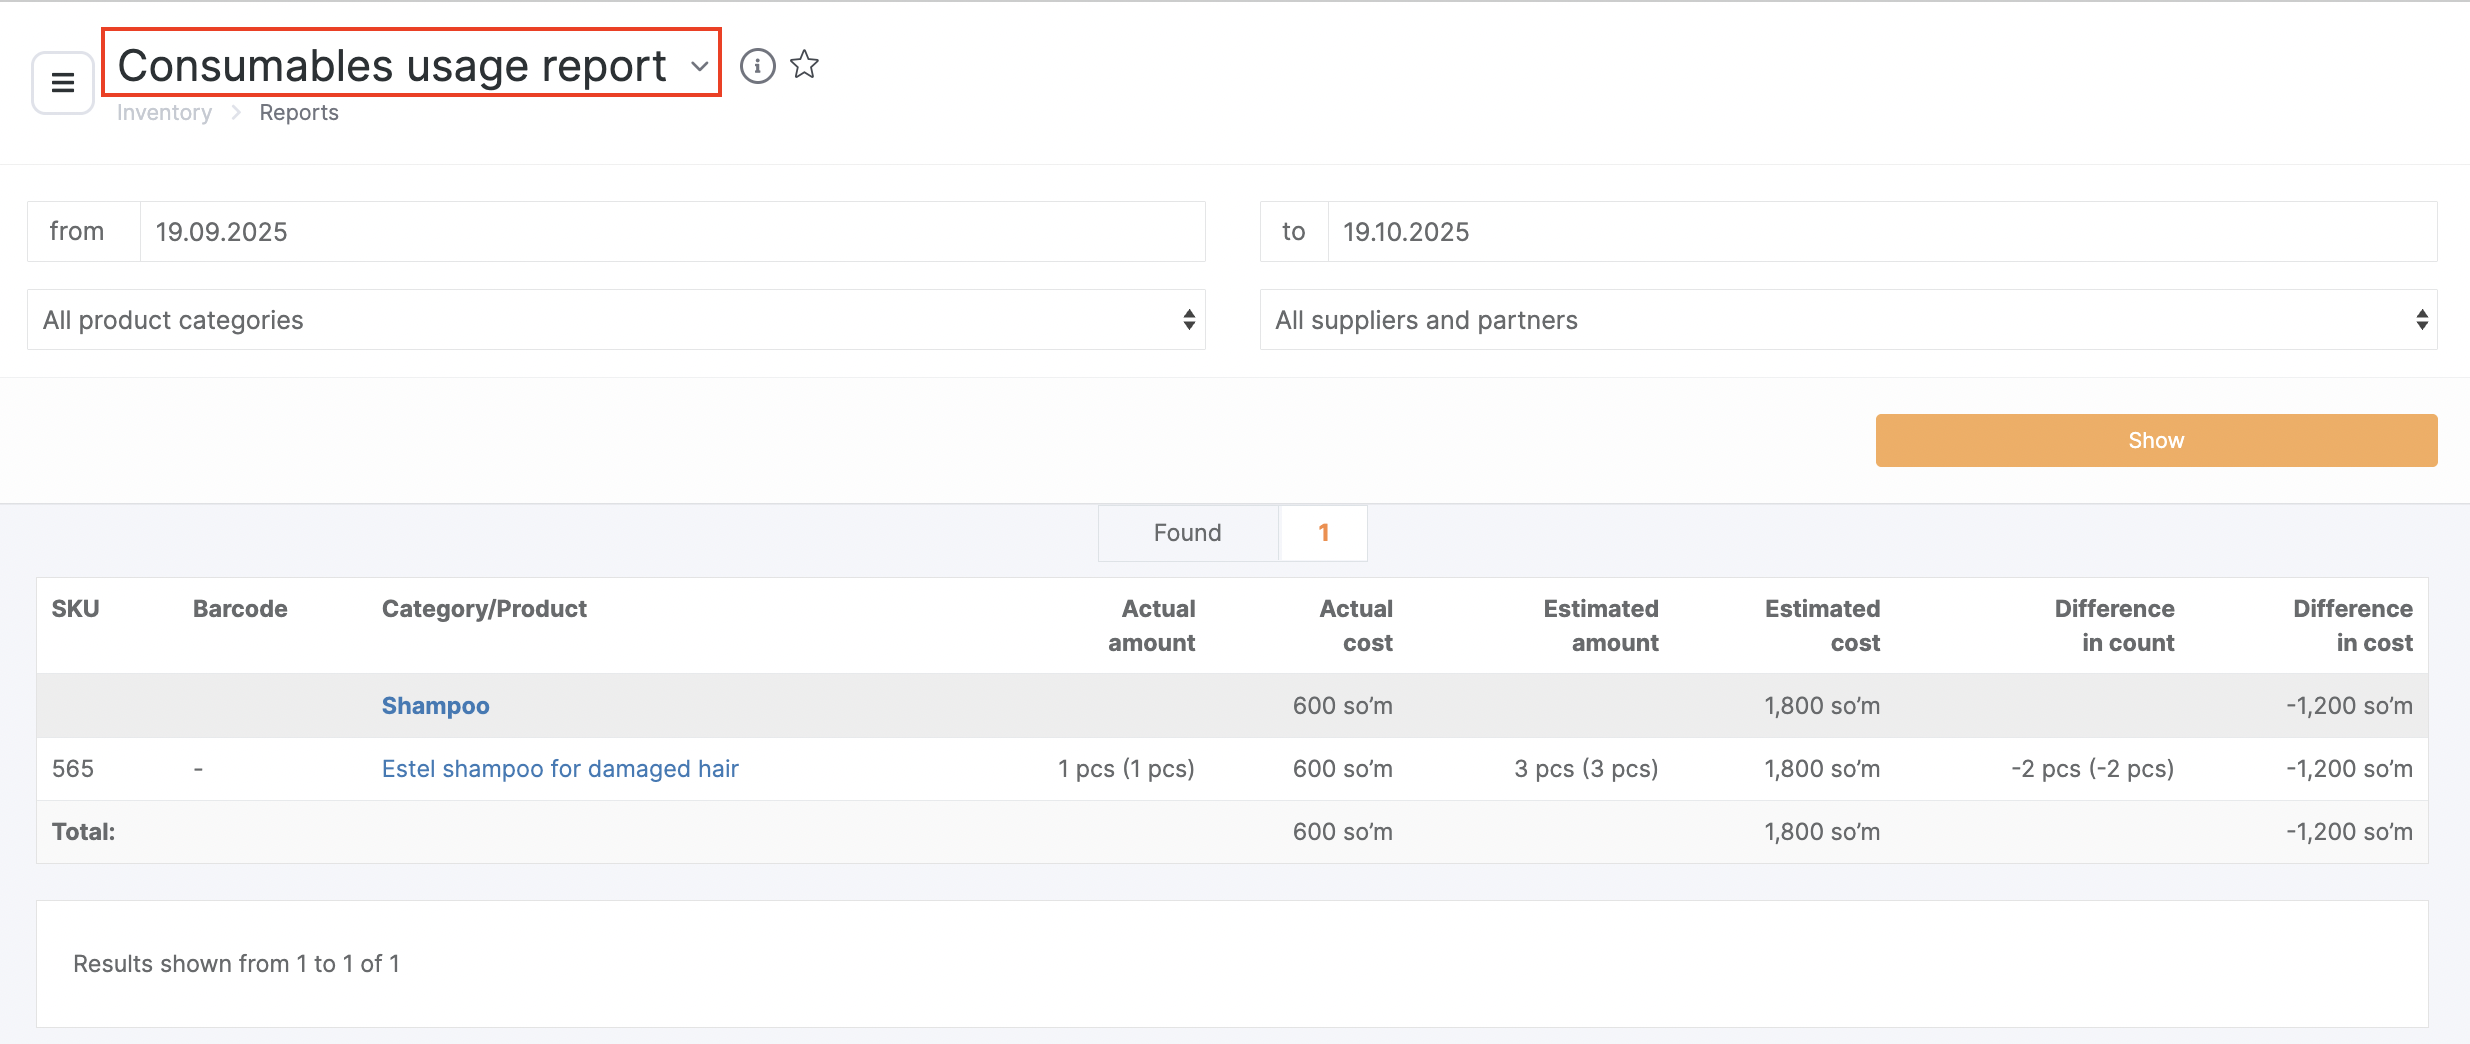2470x1044 pixels.
Task: Click the Difference in cost header
Action: pos(2352,625)
